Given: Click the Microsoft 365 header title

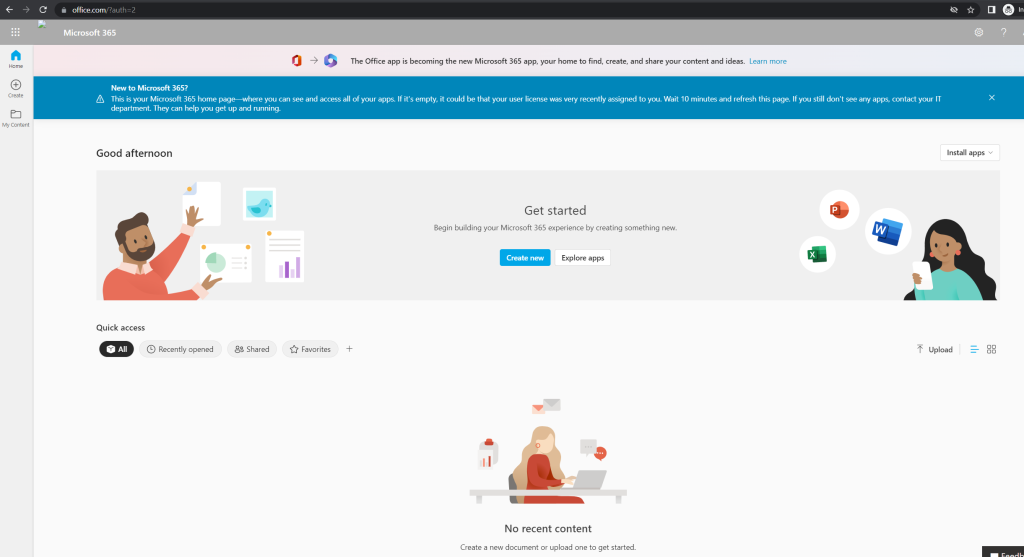Looking at the screenshot, I should pyautogui.click(x=89, y=32).
